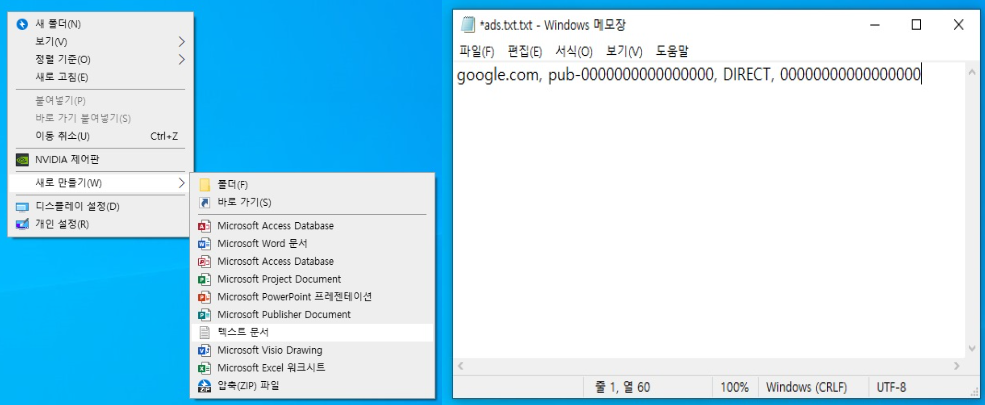Image resolution: width=985 pixels, height=405 pixels.
Task: Click Notepad horizontal scrollbar right arrow
Action: [x=957, y=365]
